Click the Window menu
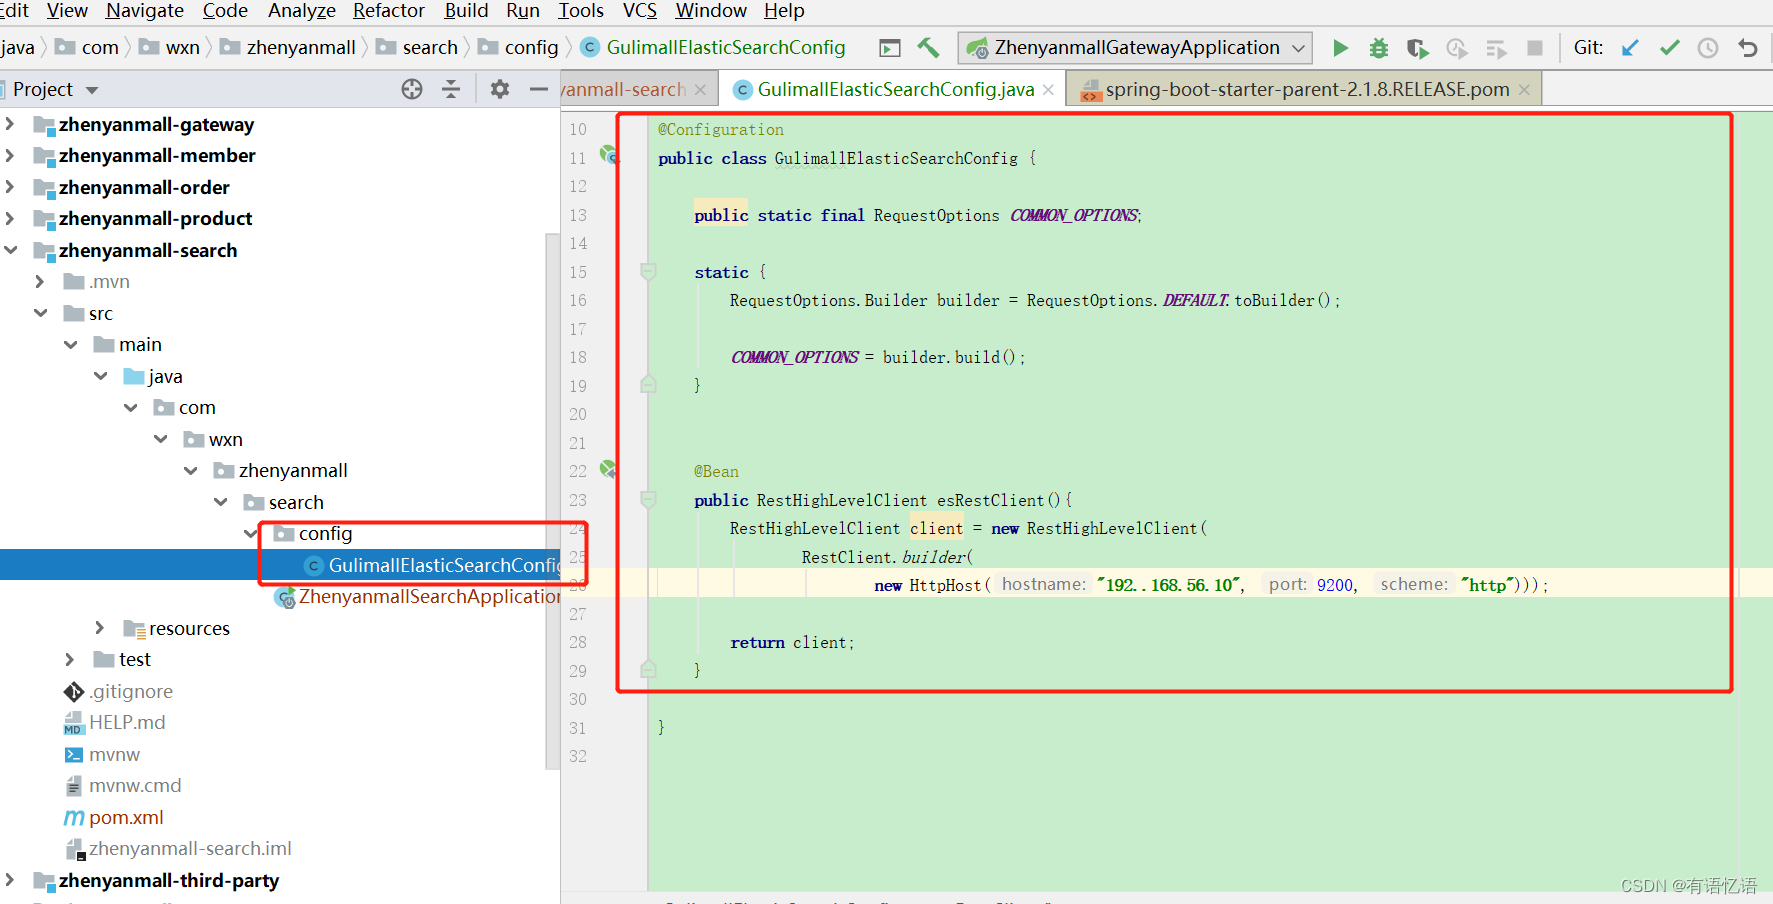The width and height of the screenshot is (1773, 904). point(711,11)
